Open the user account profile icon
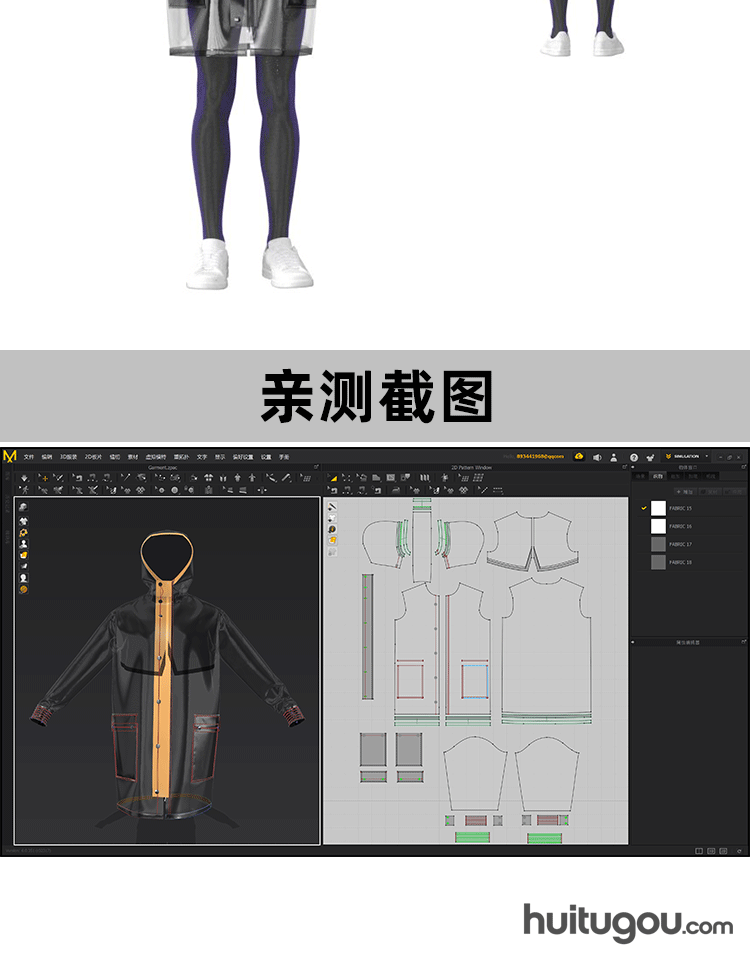750x960 pixels. point(614,457)
